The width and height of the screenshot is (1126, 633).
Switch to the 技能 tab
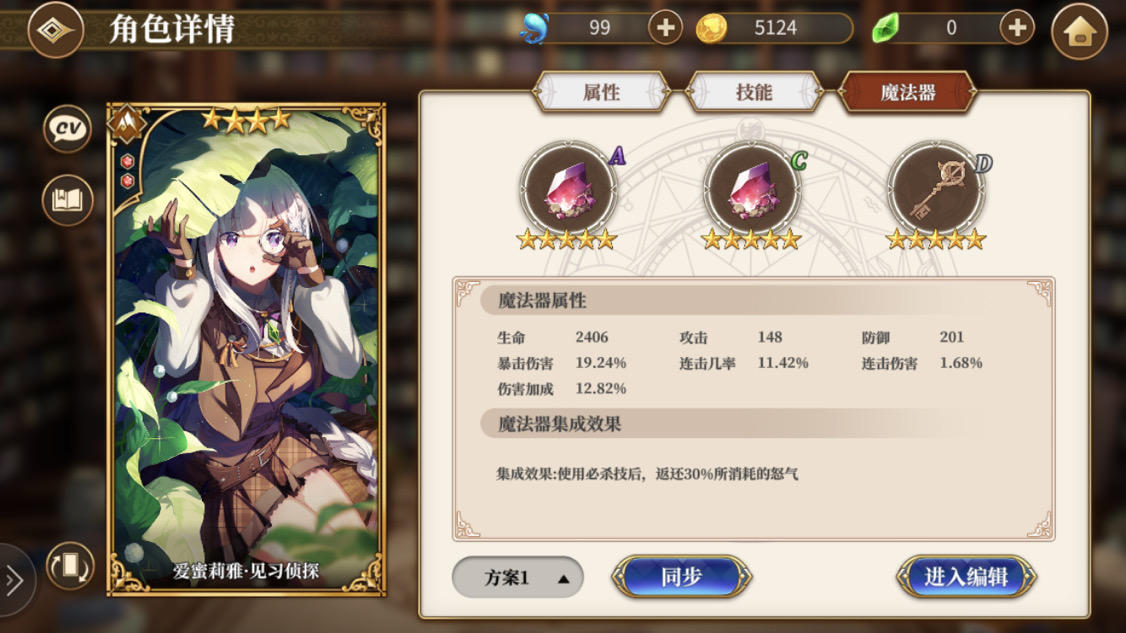pyautogui.click(x=754, y=92)
